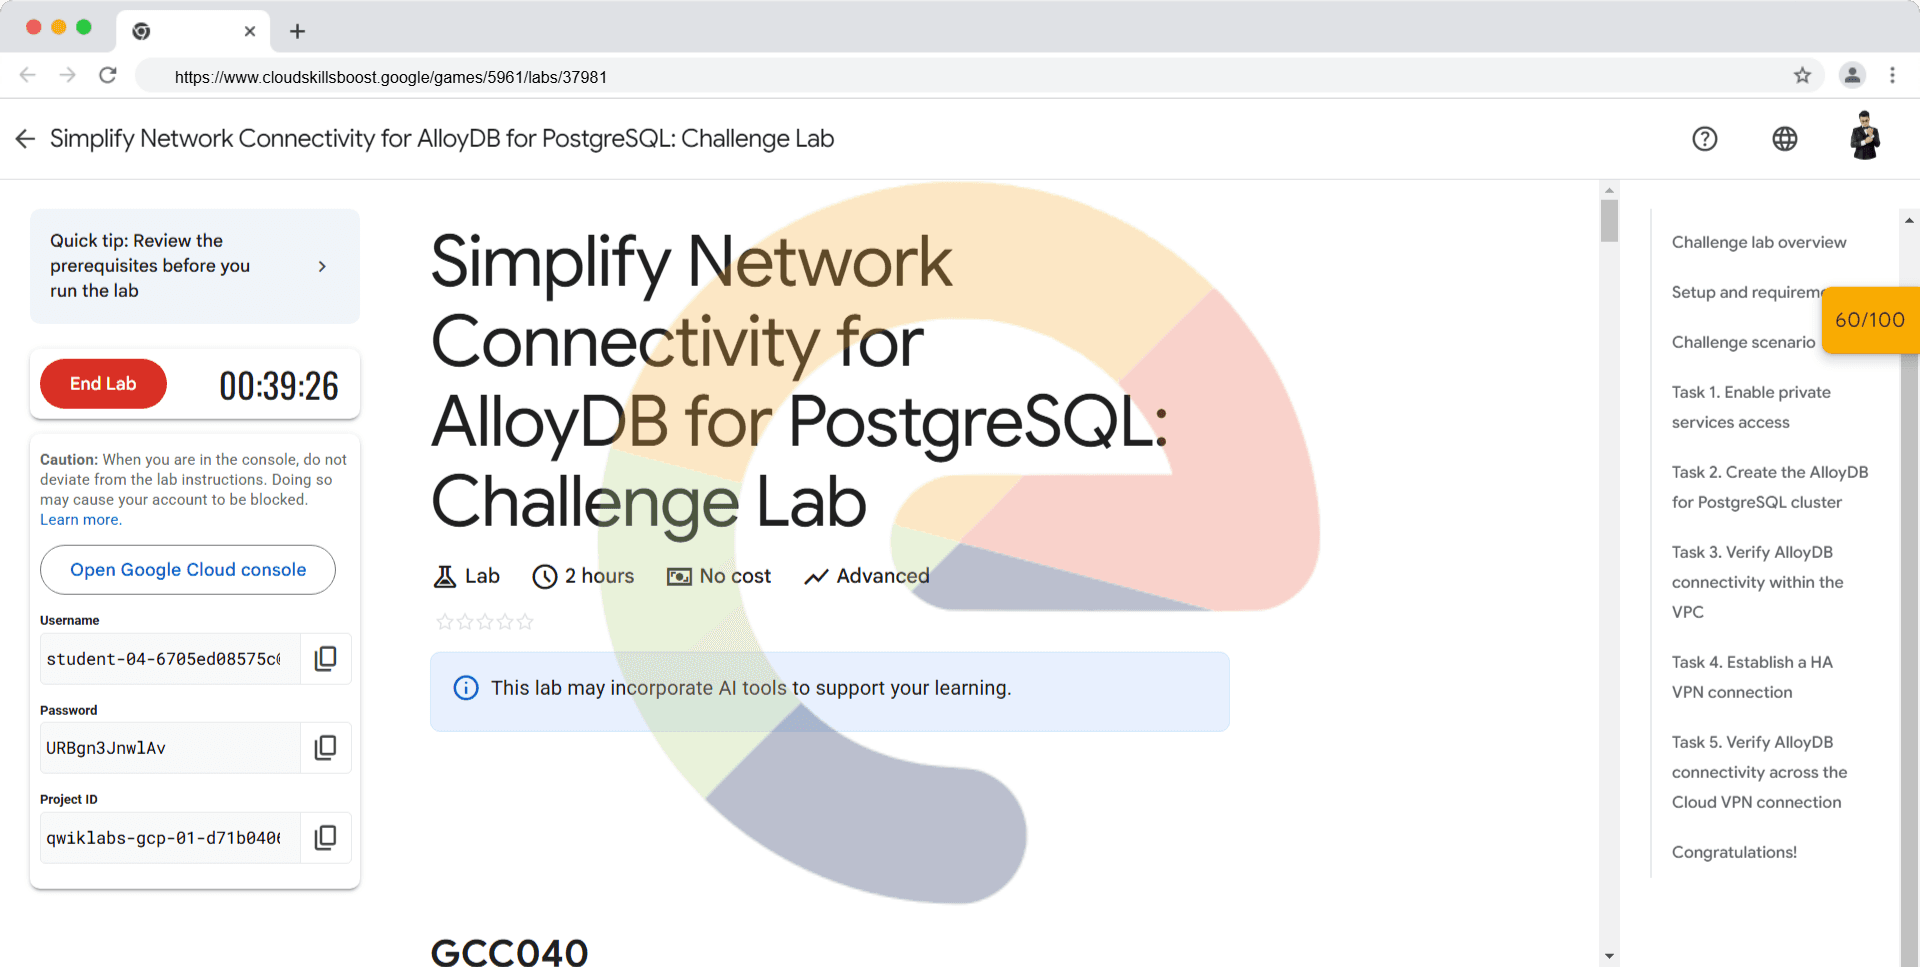Open the help question mark icon
Viewport: 1920px width, 967px height.
tap(1705, 139)
